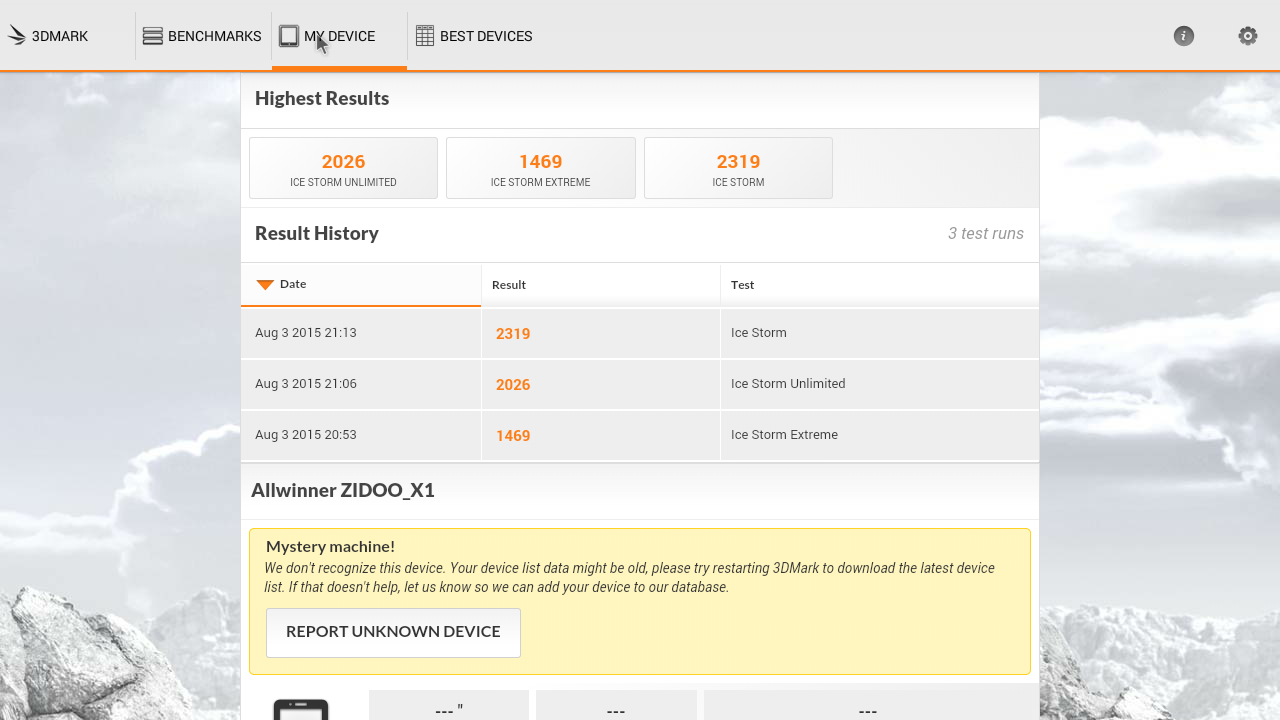Open the 1469 result in history
1280x720 pixels.
pos(513,436)
